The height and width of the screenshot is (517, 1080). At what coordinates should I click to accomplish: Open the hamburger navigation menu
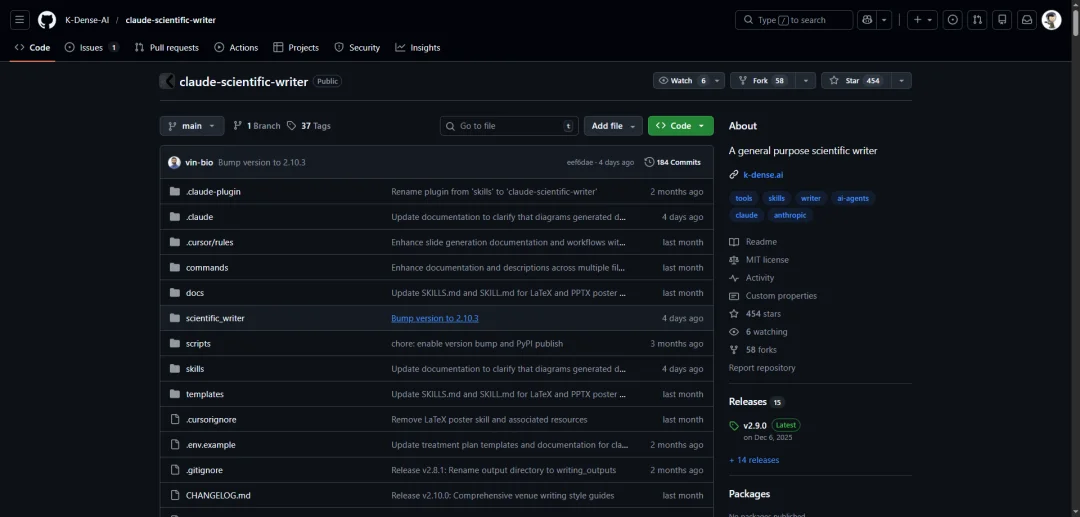point(20,20)
